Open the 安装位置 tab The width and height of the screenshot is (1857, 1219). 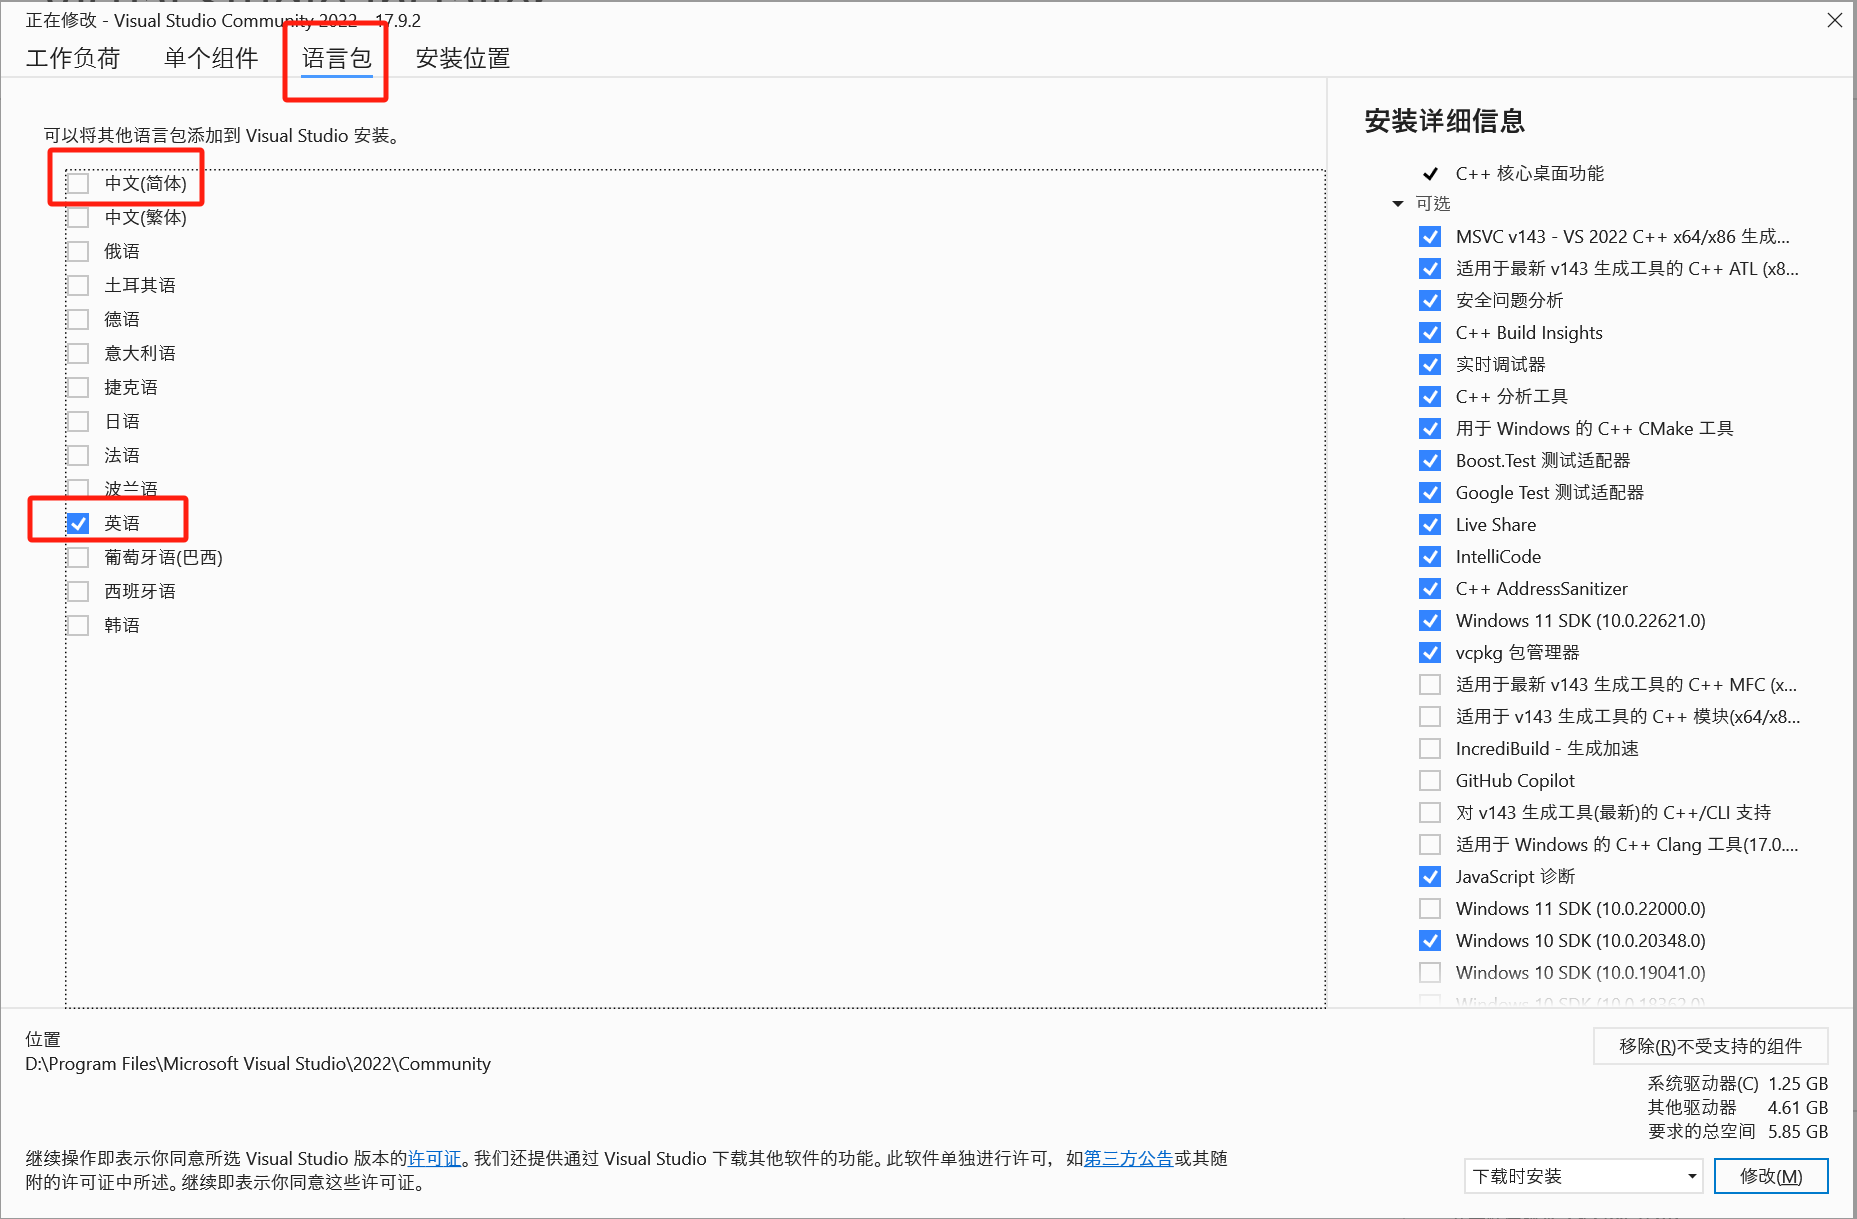(463, 58)
